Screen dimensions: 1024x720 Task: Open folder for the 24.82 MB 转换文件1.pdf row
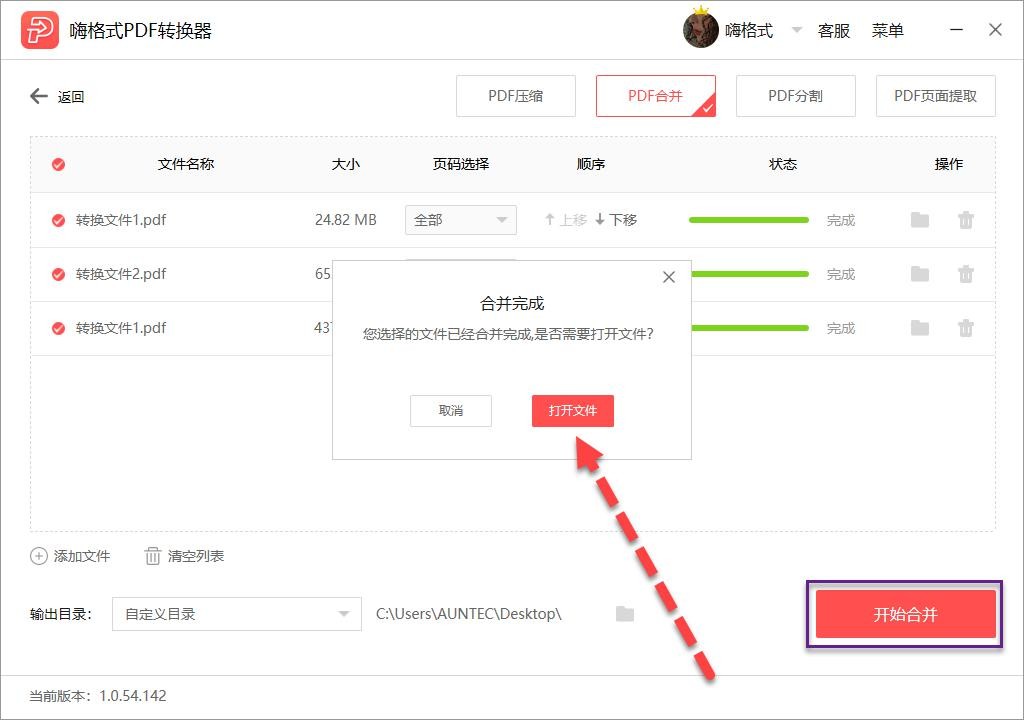[x=920, y=220]
